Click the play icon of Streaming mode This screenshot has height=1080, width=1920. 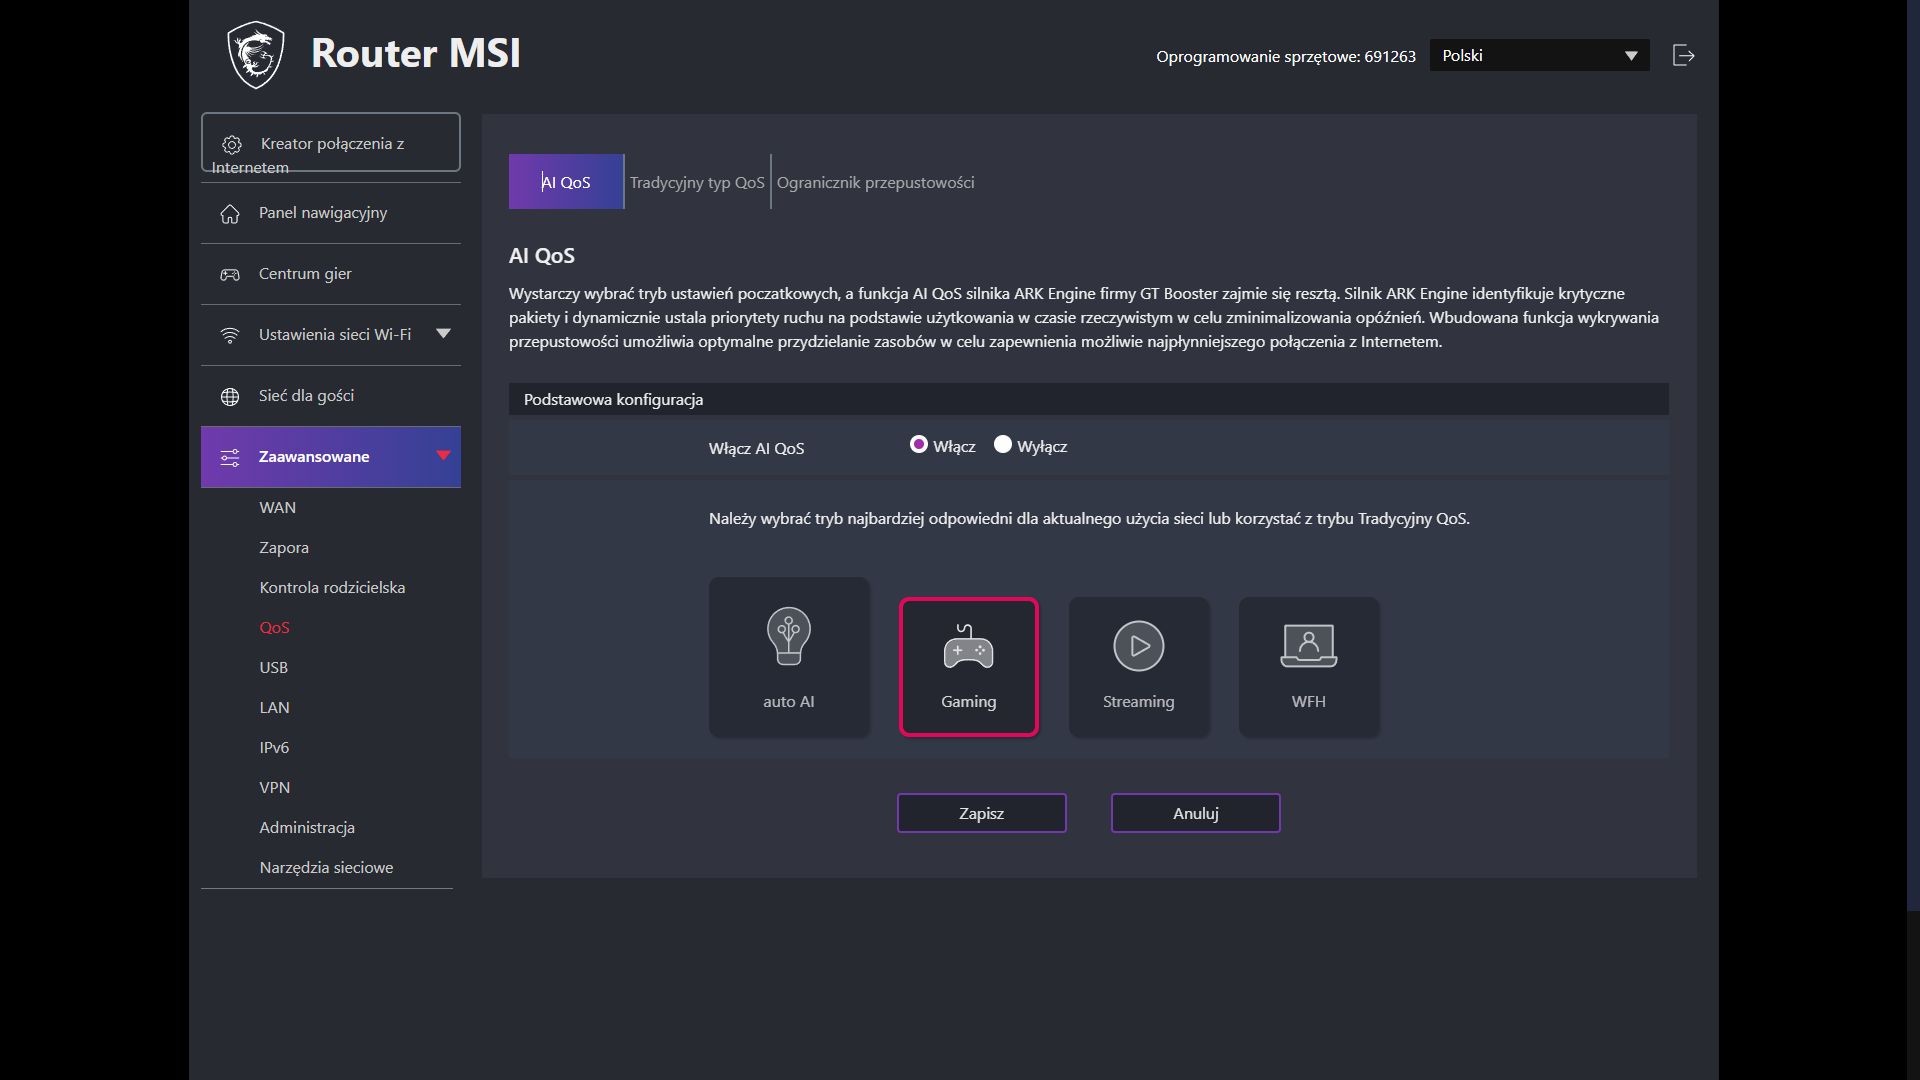(x=1139, y=646)
